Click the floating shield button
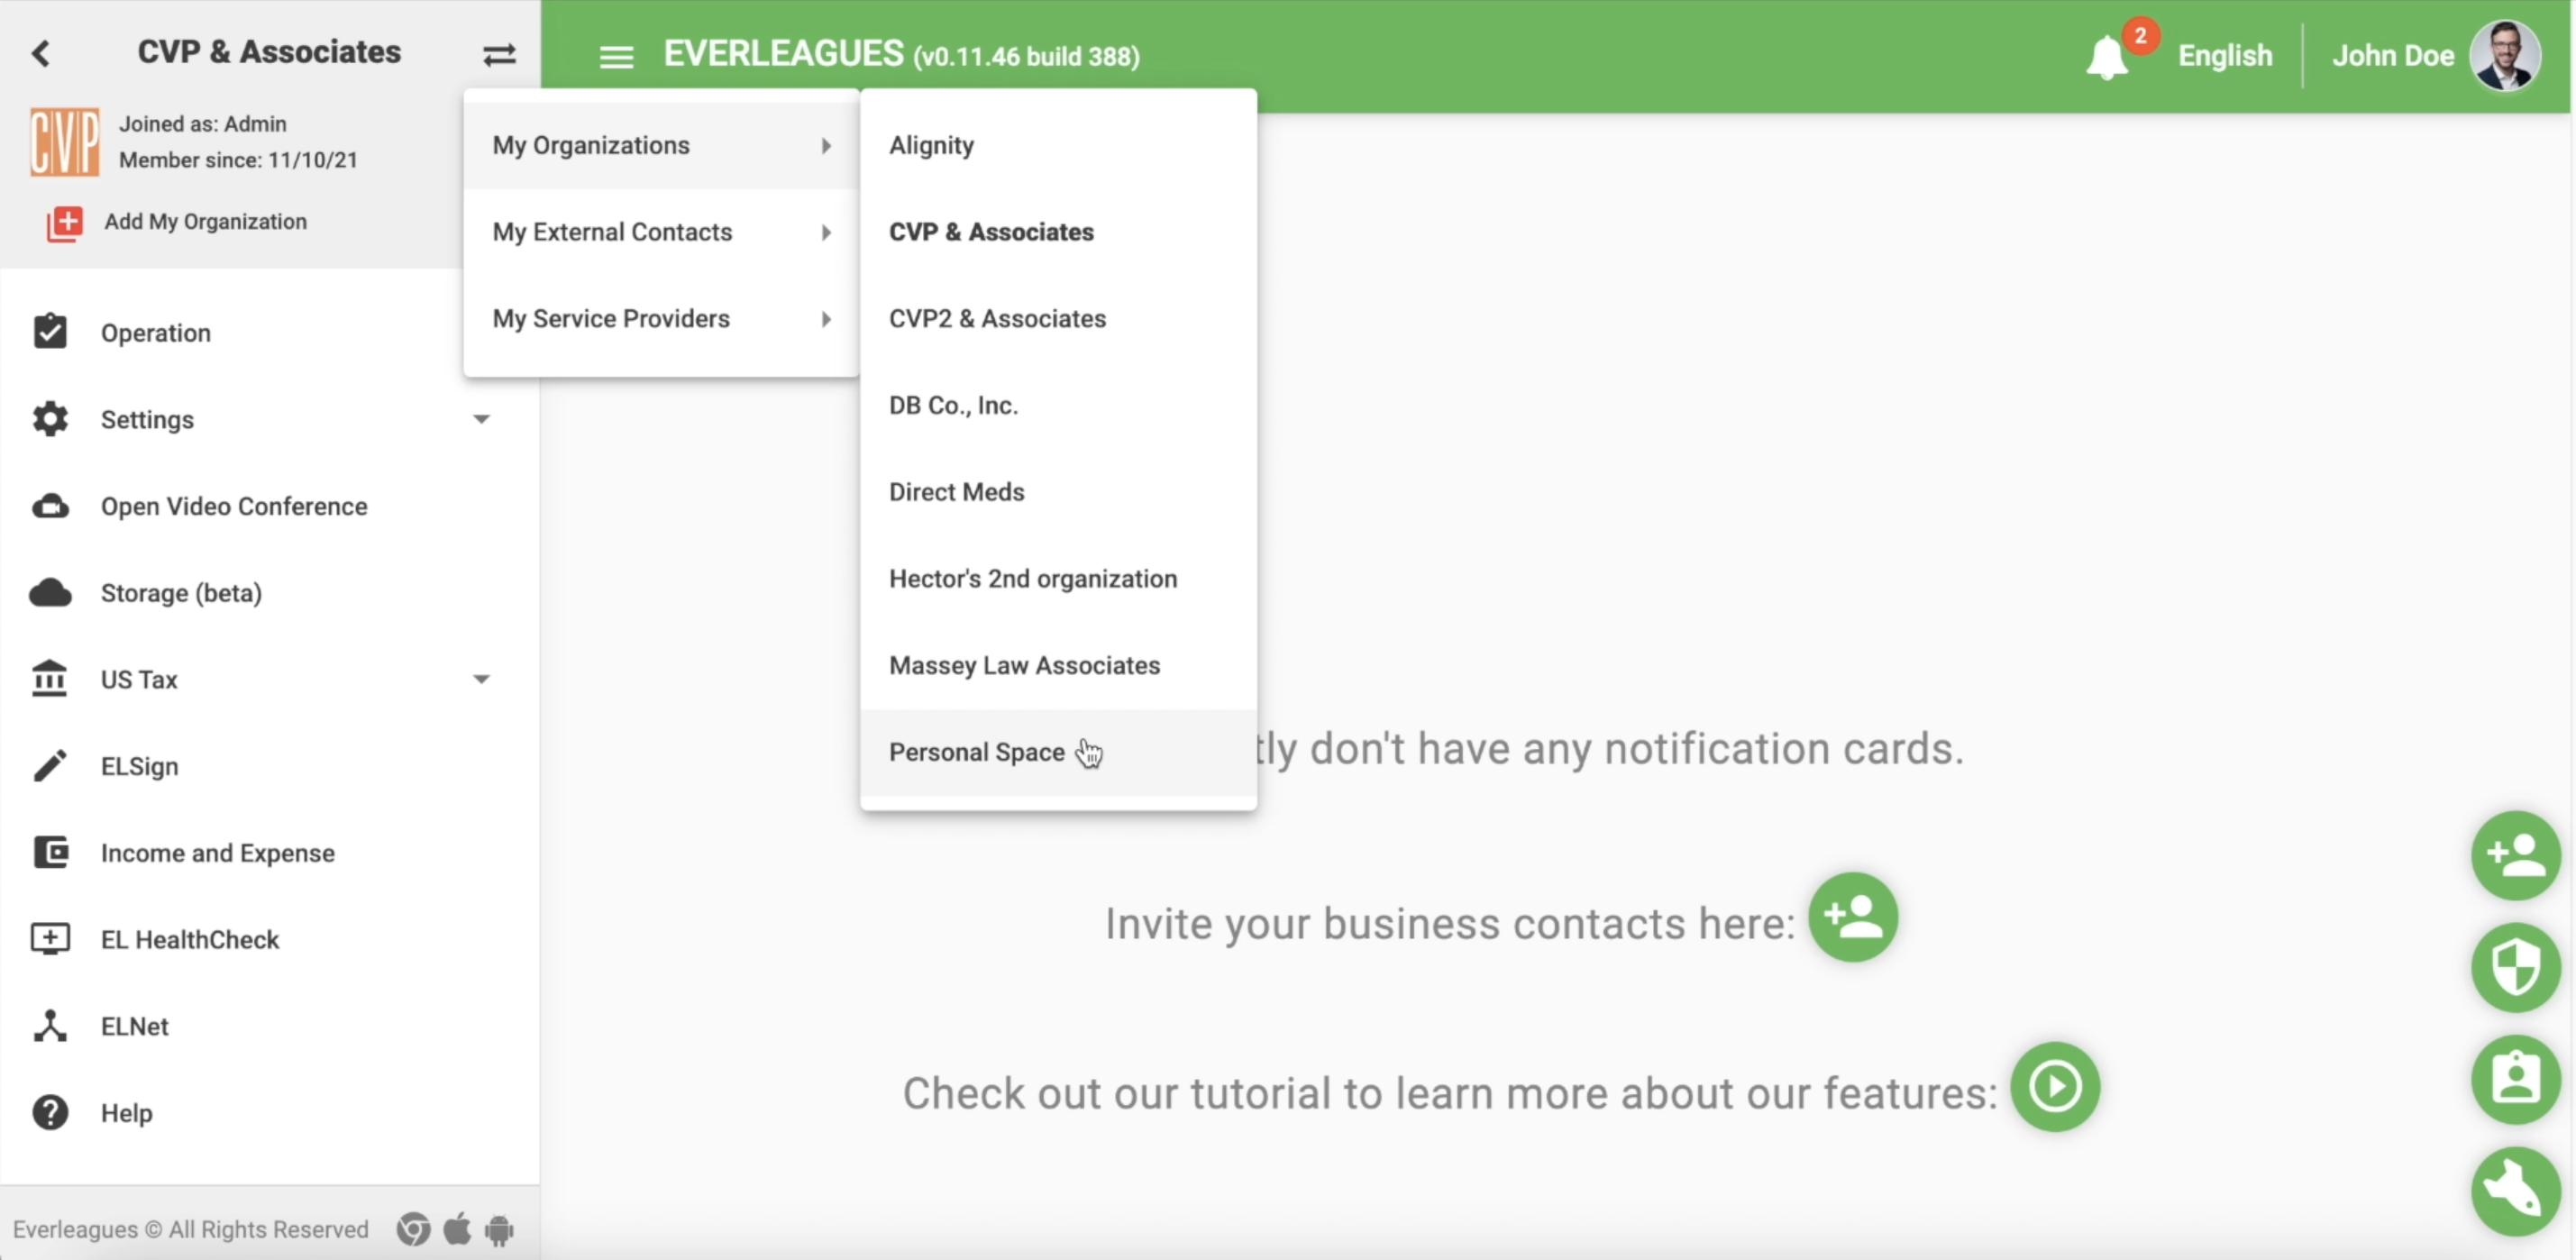The image size is (2576, 1260). pyautogui.click(x=2516, y=967)
